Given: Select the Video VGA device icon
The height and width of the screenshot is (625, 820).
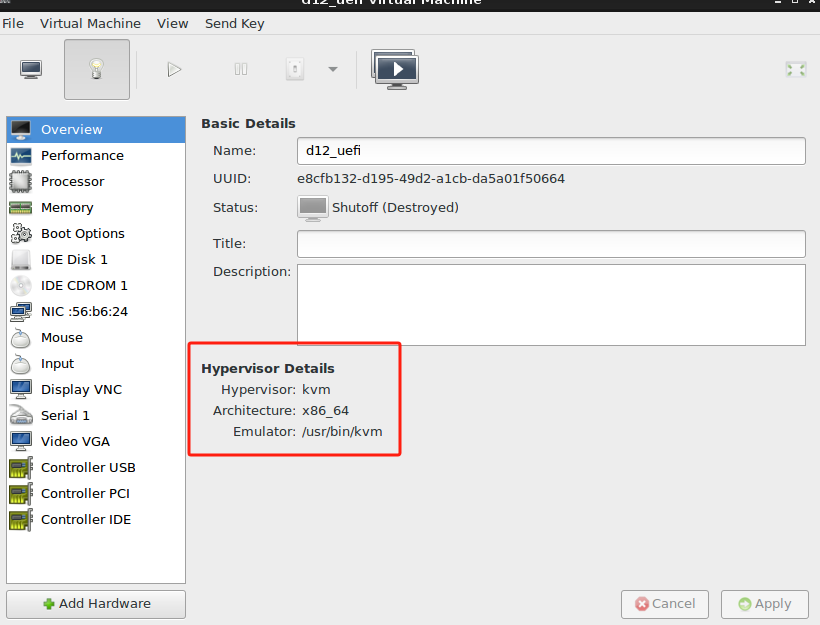Looking at the screenshot, I should click(x=20, y=441).
